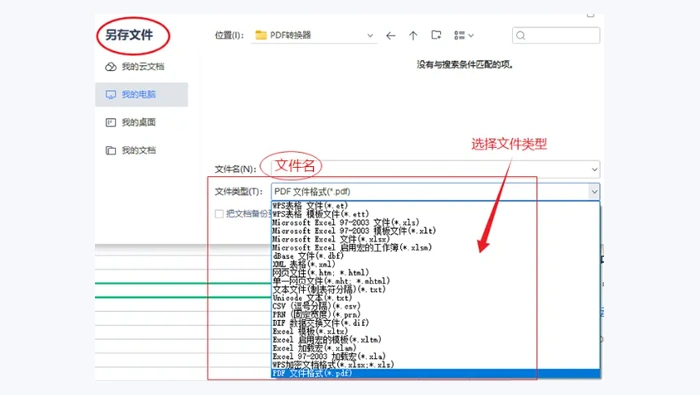Screen dimensions: 700x395
Task: Select Excel 启用宏的模板(*.xltm) type
Action: tap(435, 340)
